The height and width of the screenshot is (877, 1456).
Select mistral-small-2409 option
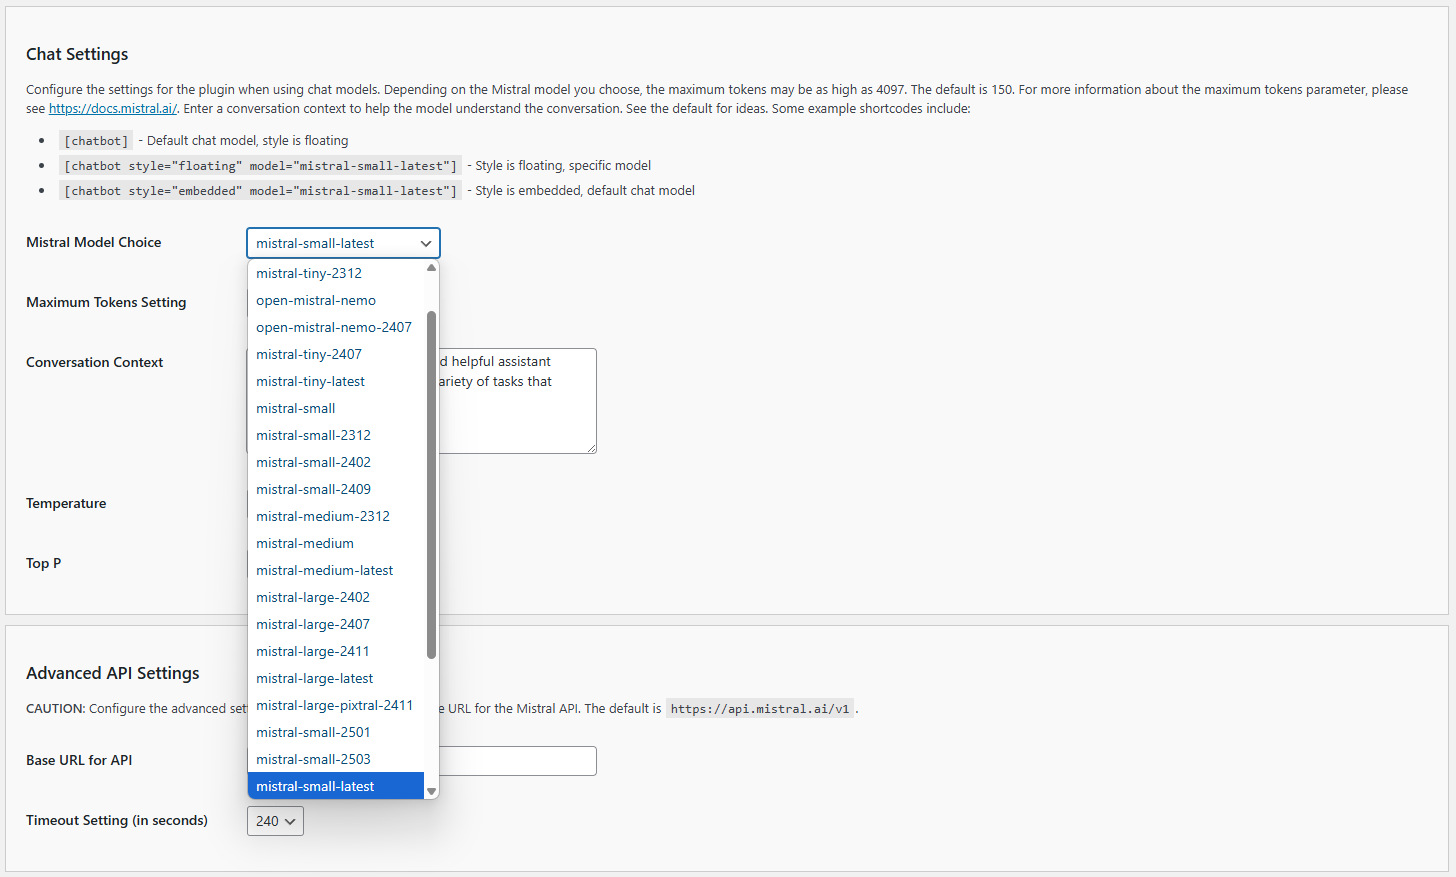point(336,489)
